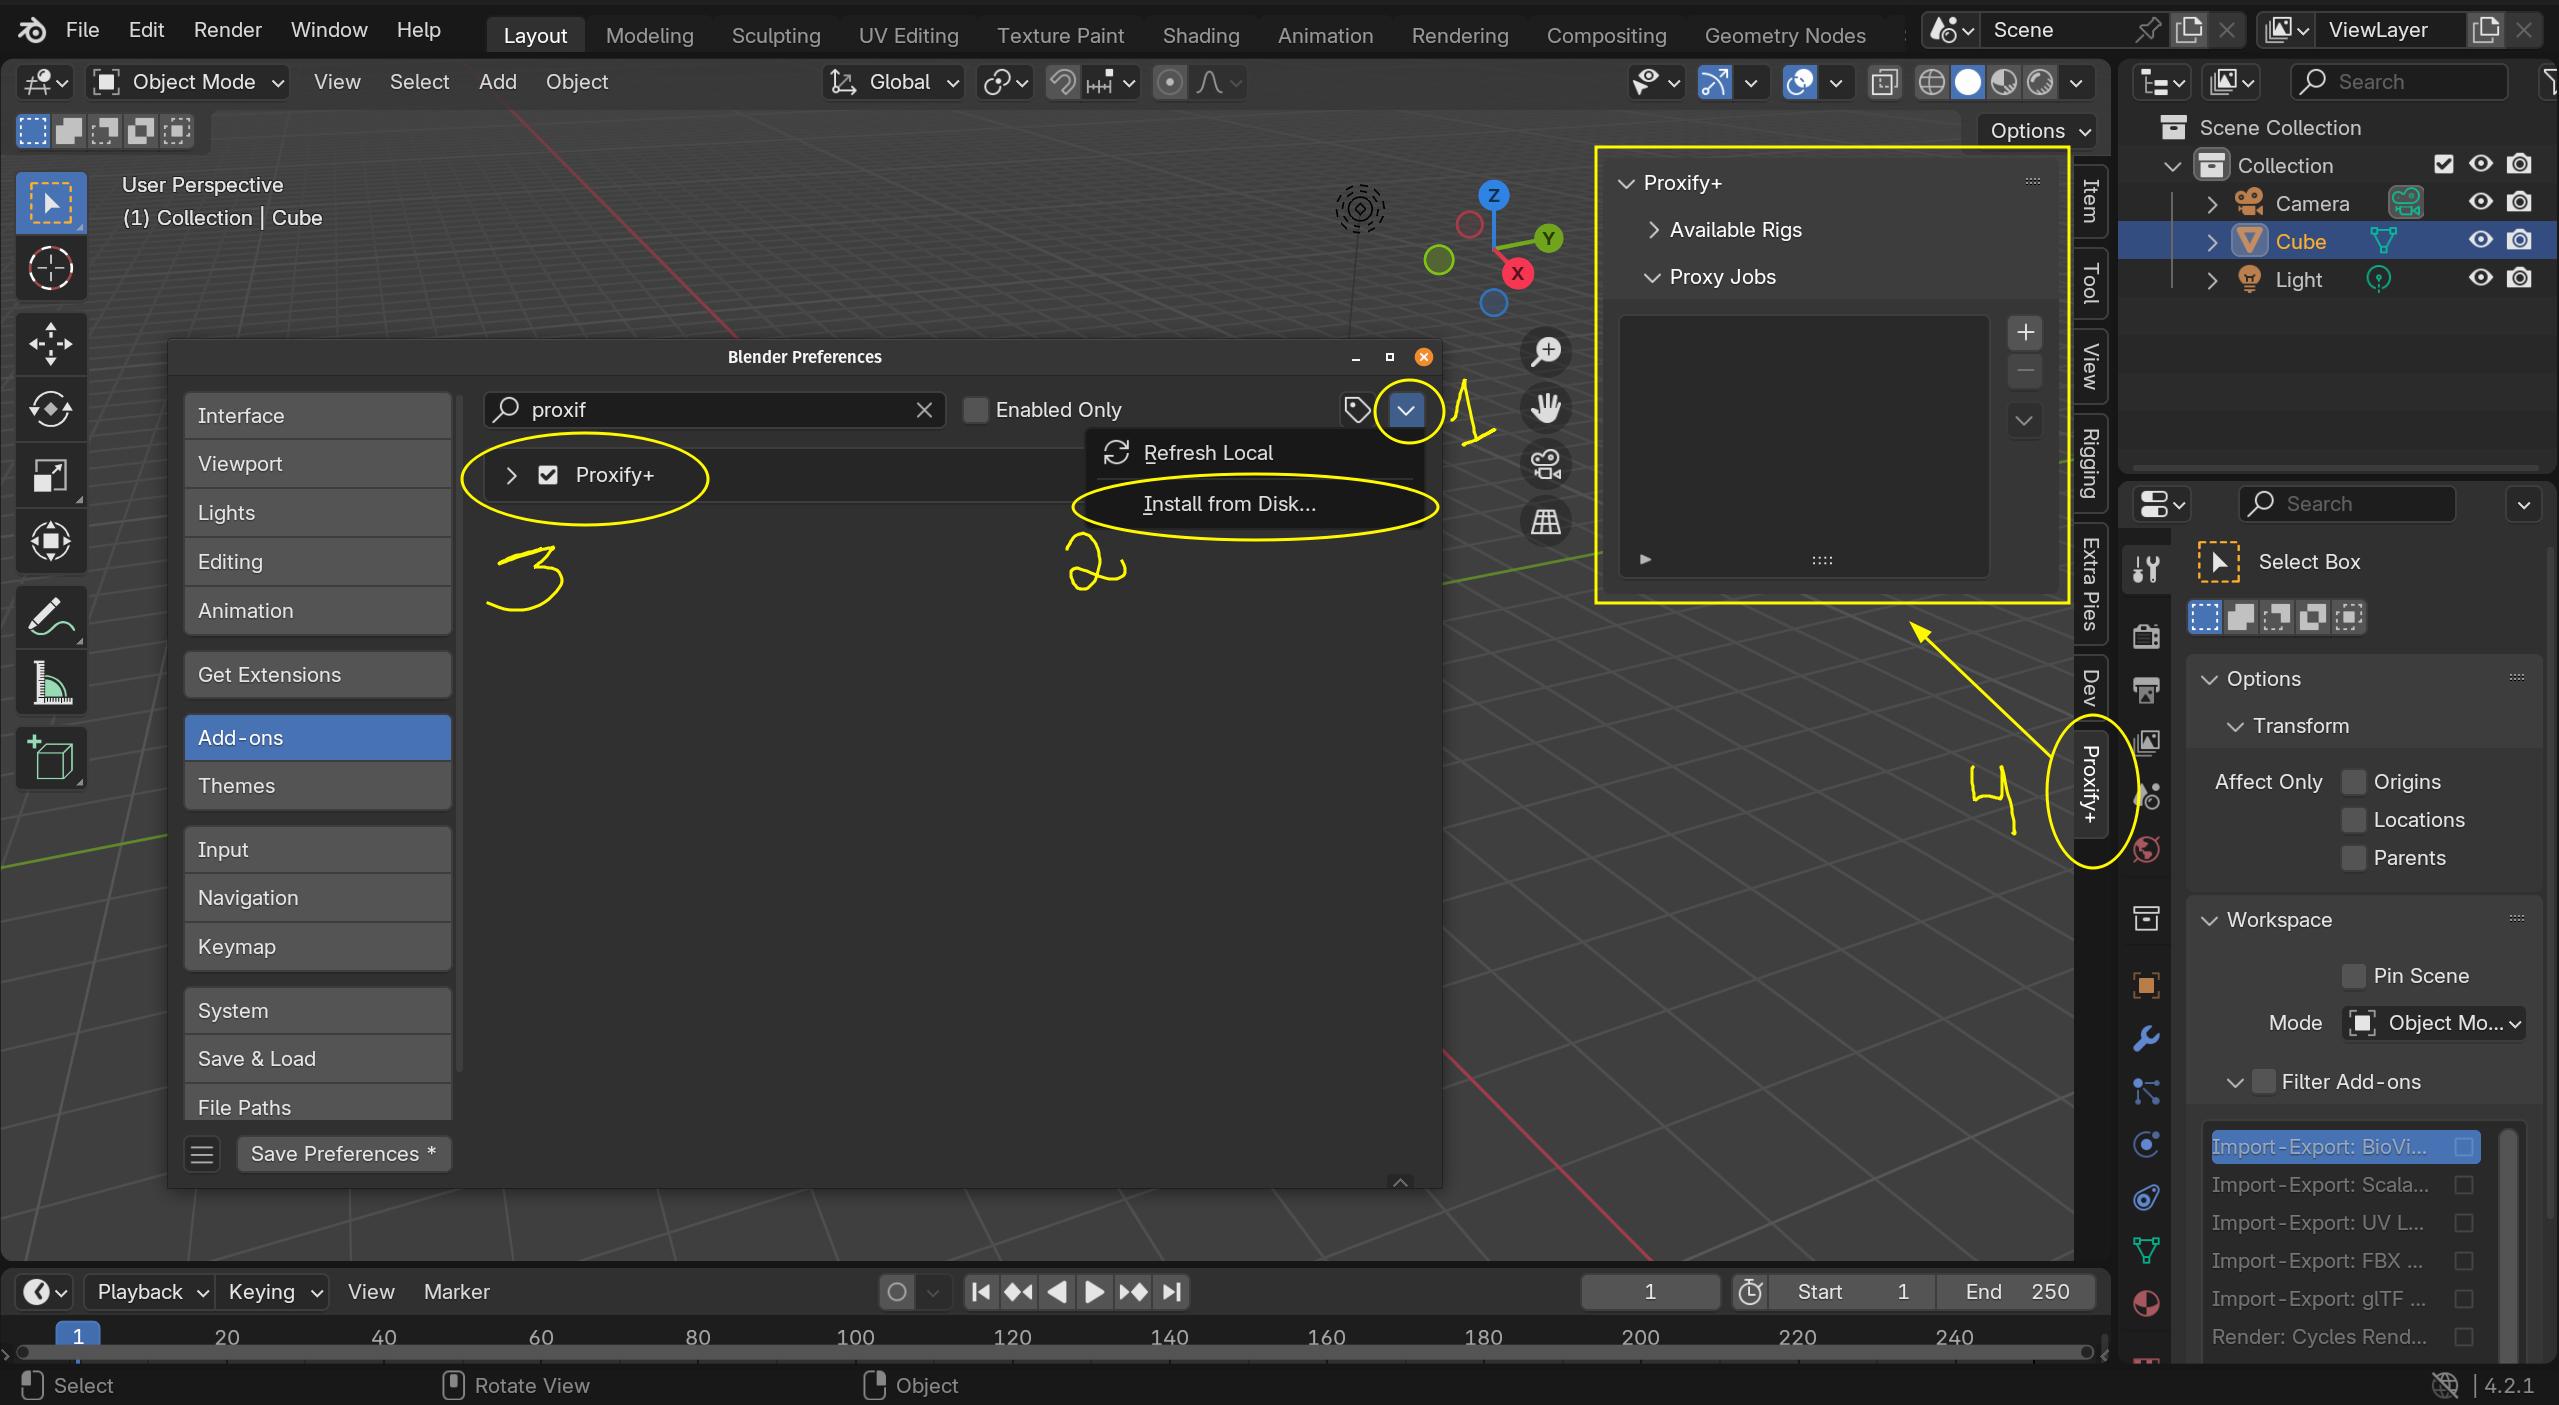Activate the Move tool
This screenshot has height=1405, width=2559.
[50, 343]
